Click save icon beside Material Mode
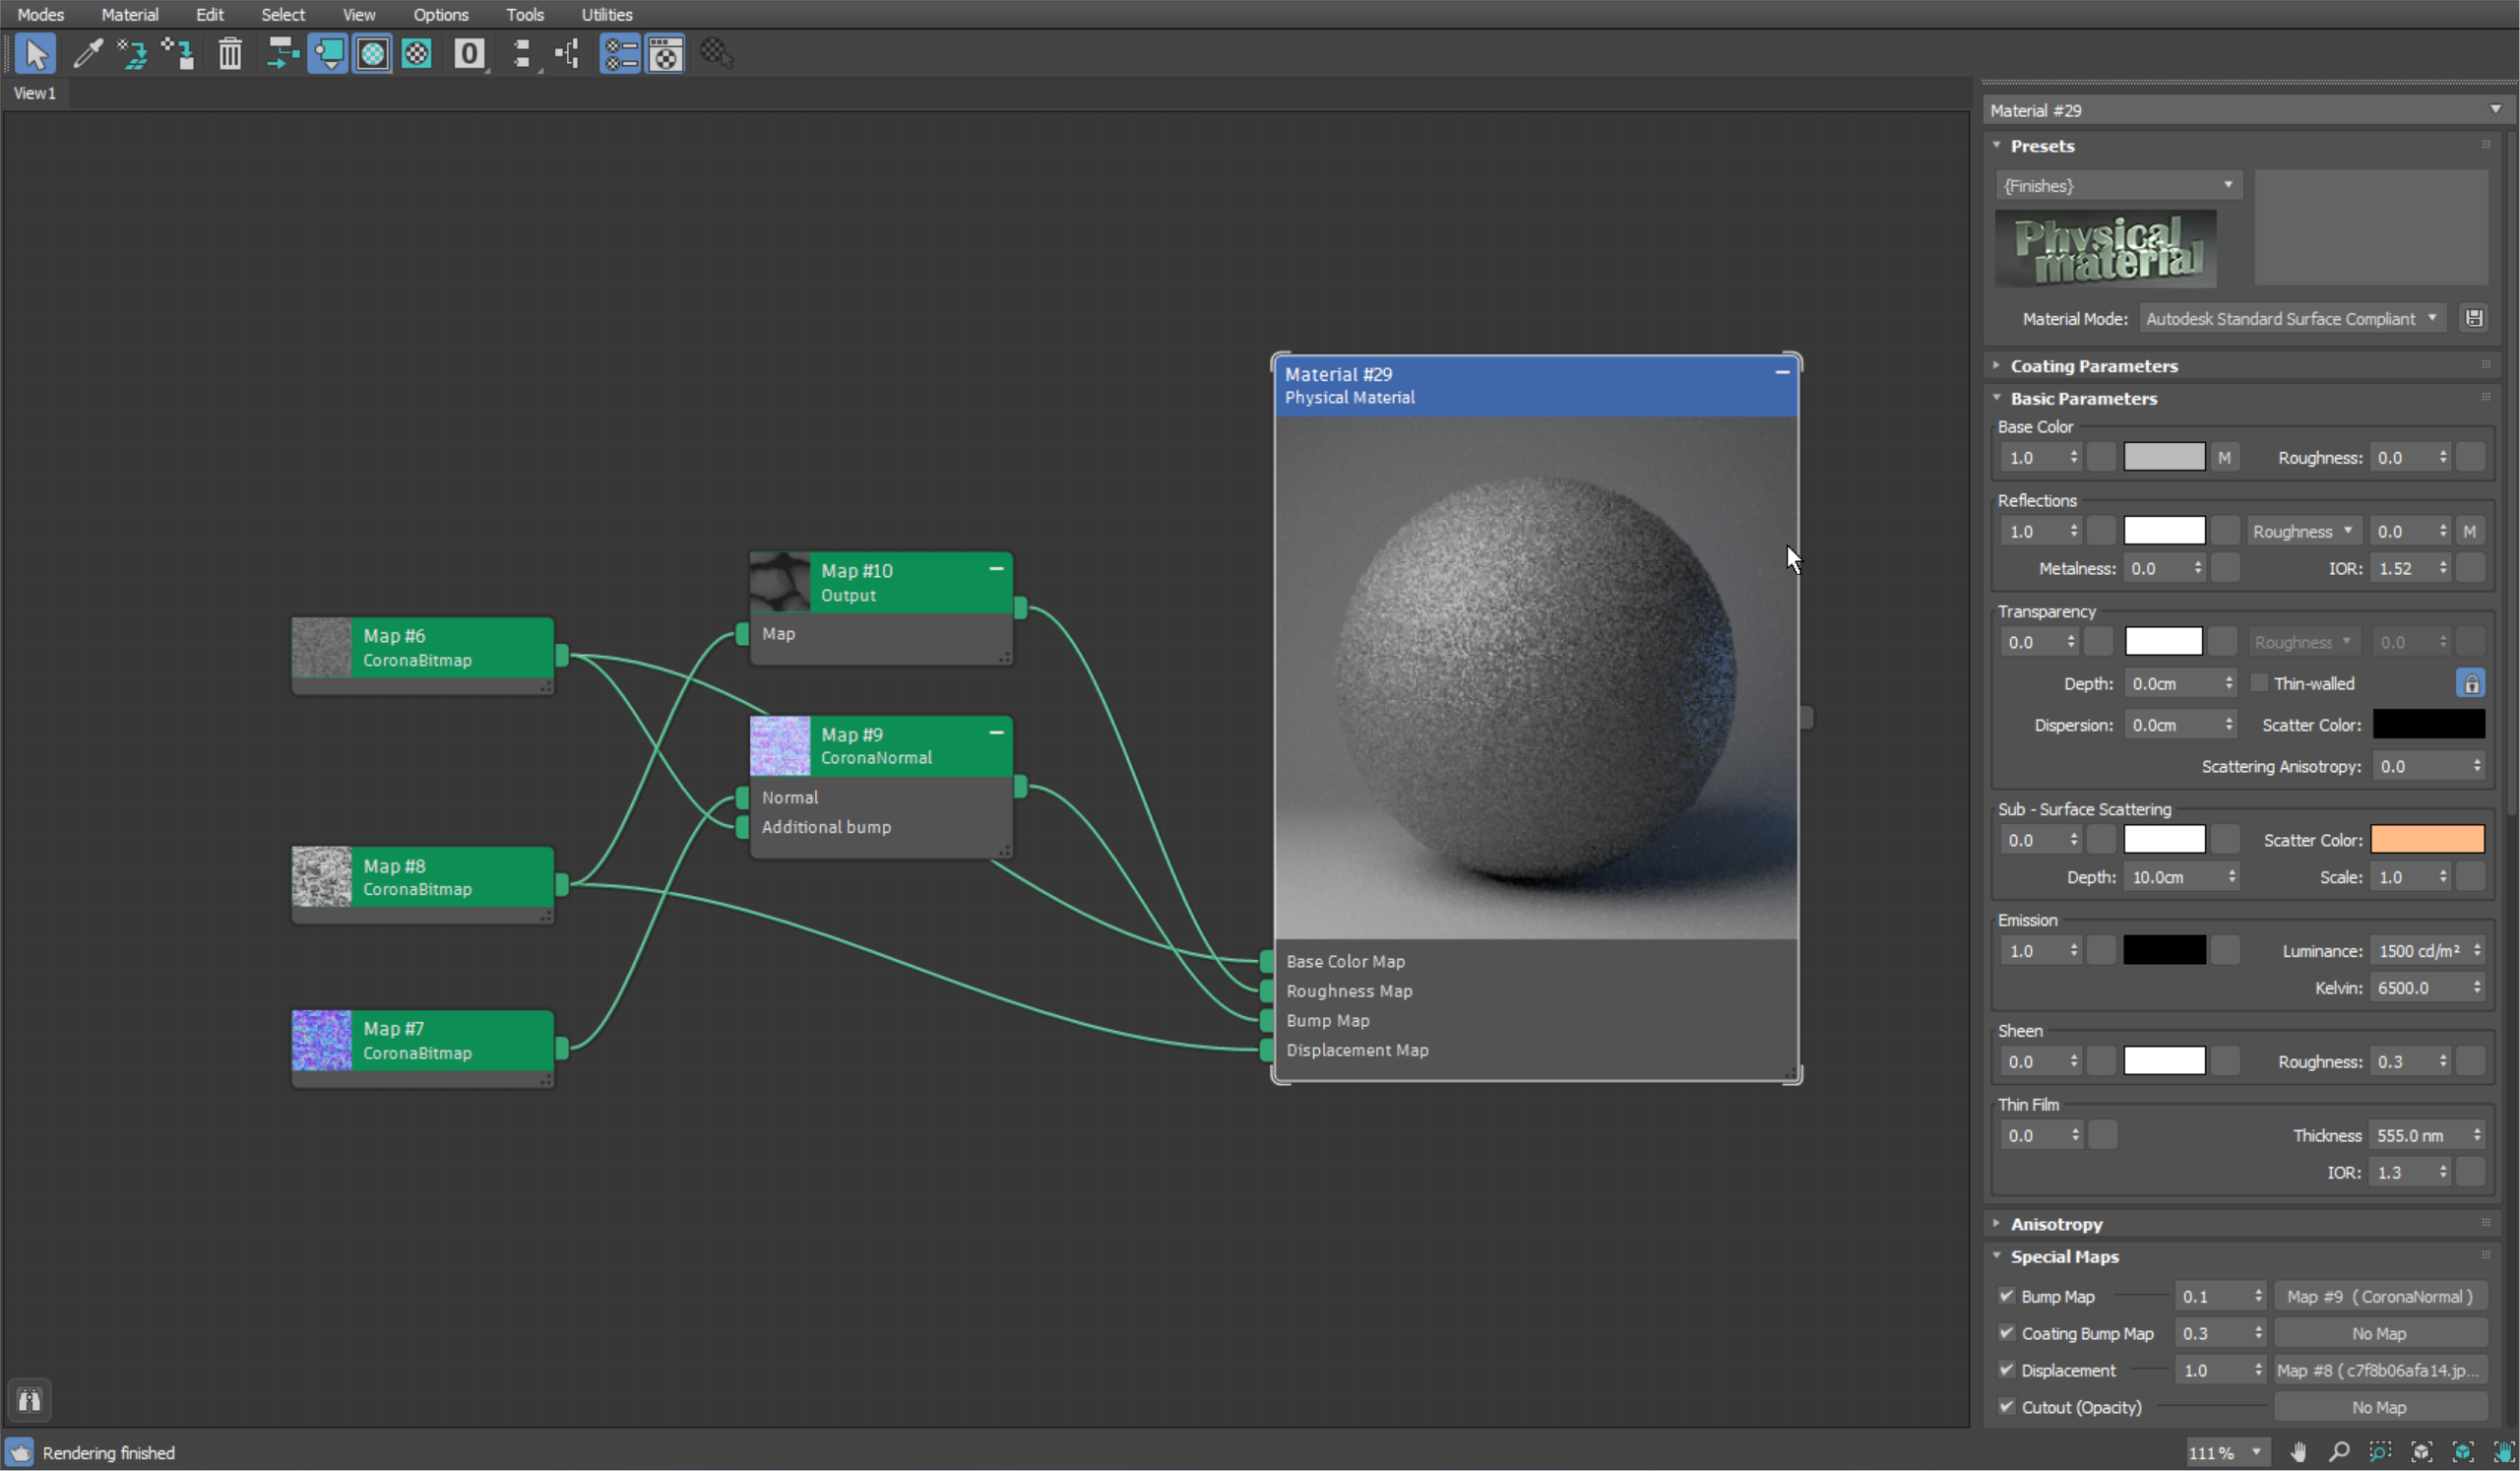The height and width of the screenshot is (1471, 2520). pos(2474,319)
